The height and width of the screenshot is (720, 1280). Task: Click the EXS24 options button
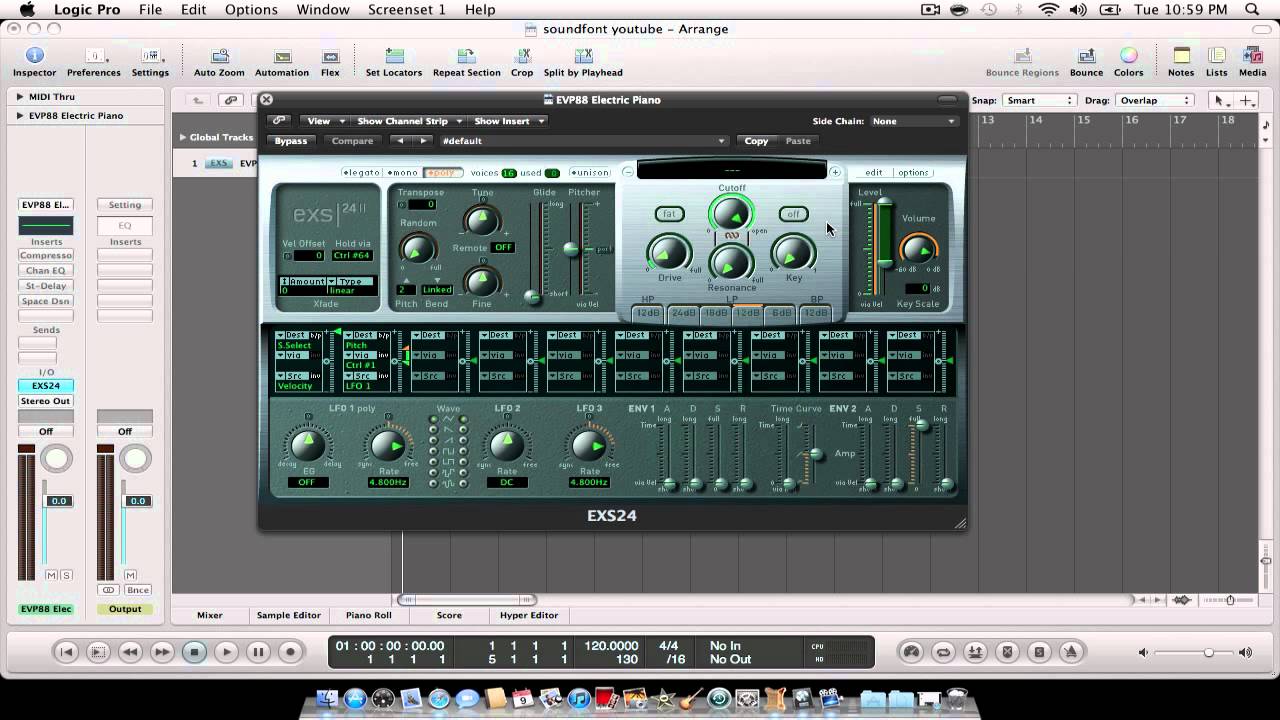[x=913, y=173]
